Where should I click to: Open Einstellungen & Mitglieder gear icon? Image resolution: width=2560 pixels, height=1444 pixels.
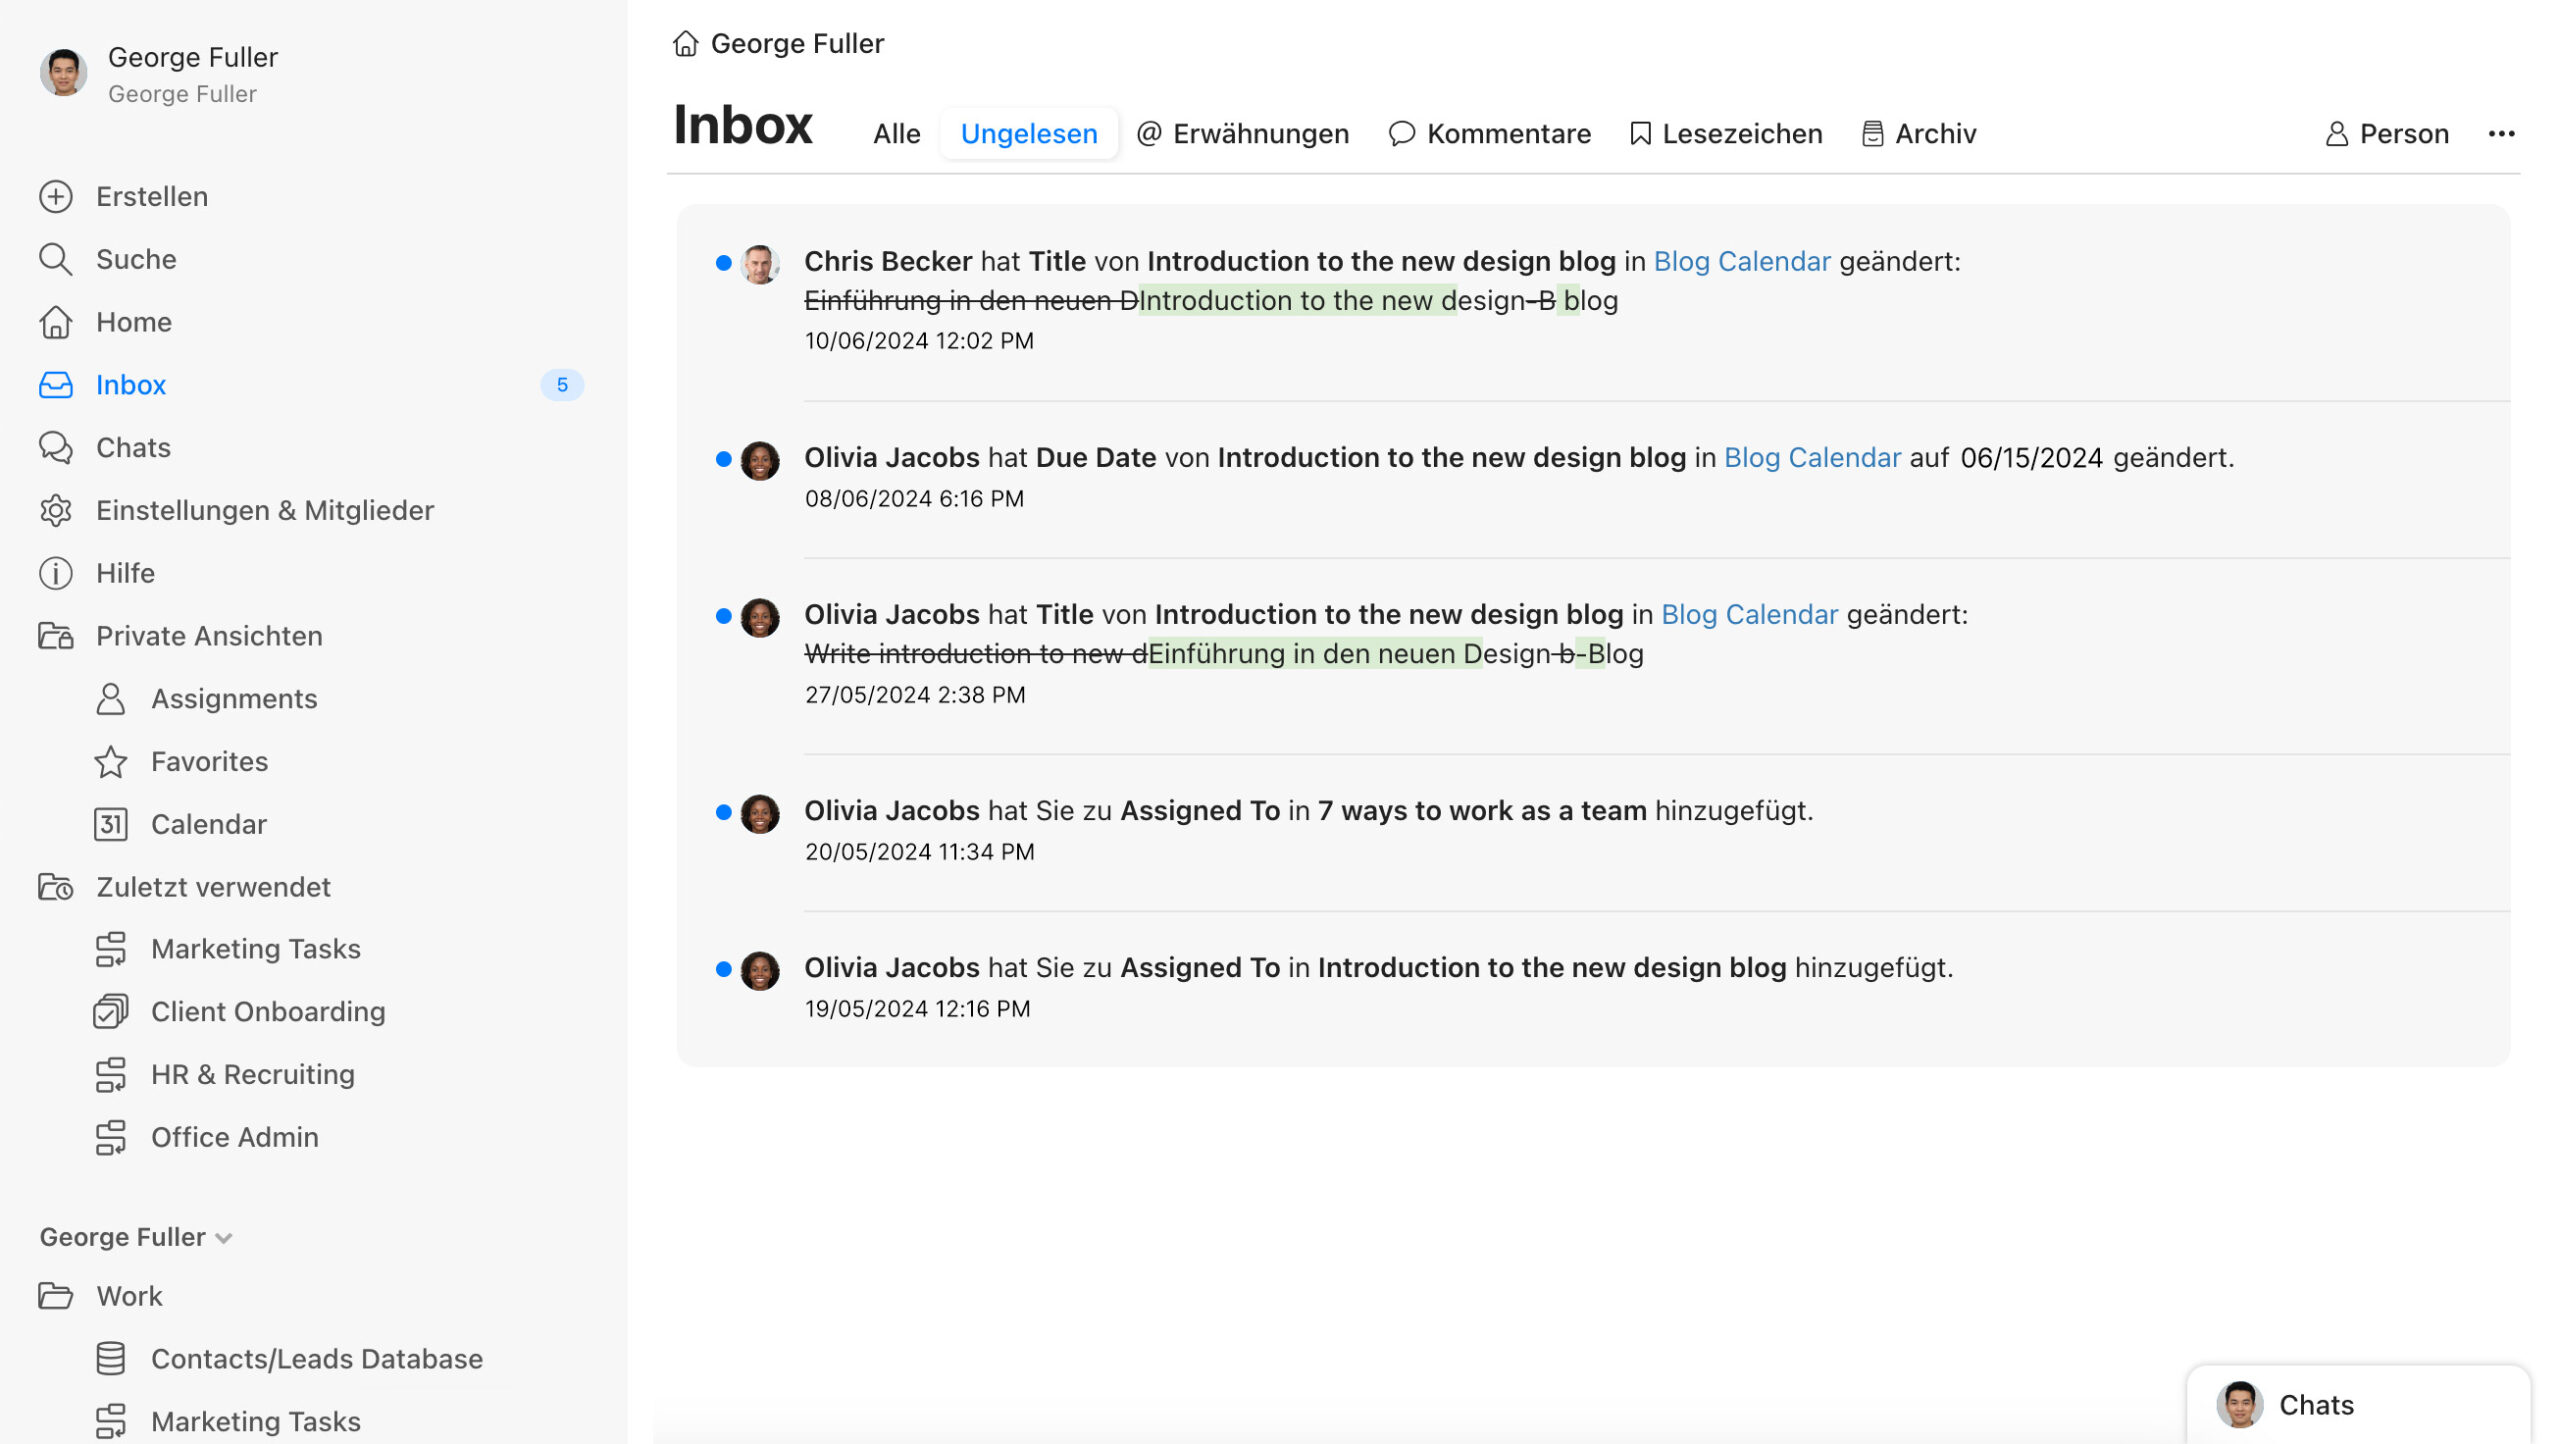point(56,510)
